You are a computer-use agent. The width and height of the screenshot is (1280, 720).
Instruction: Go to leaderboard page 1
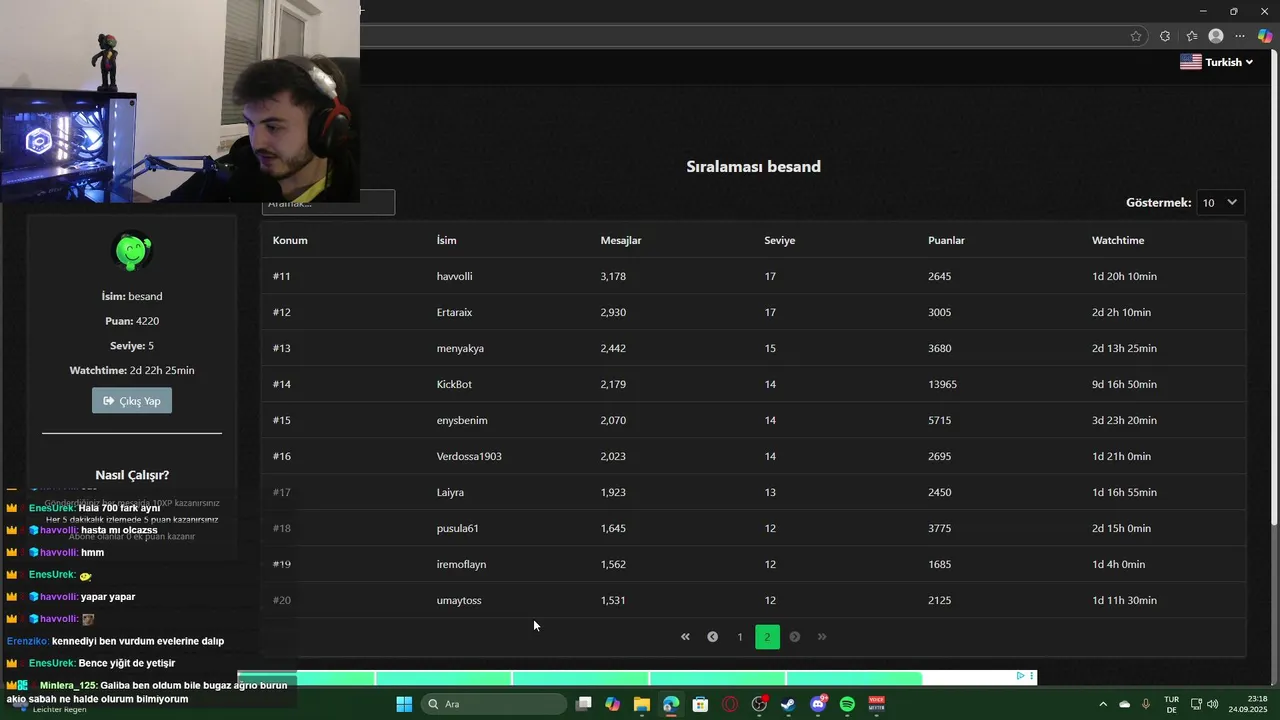[x=740, y=637]
